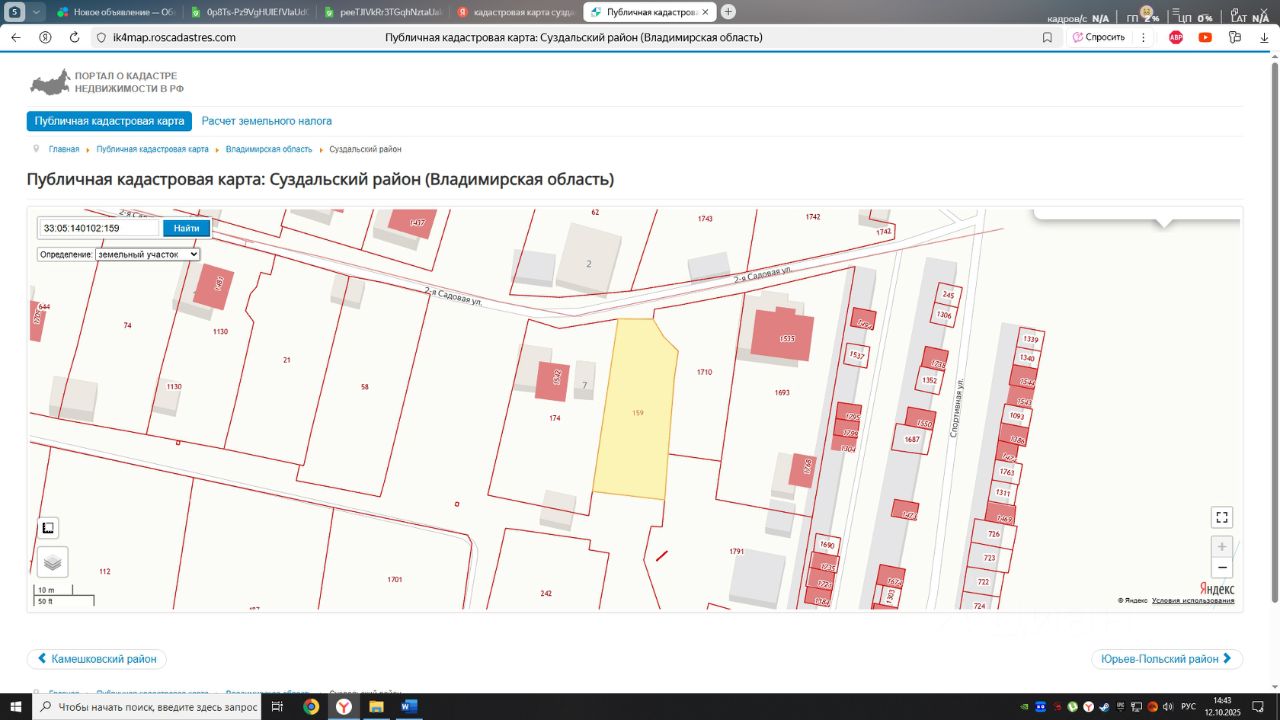
Task: Open the browser downloads panel
Action: tap(1264, 37)
